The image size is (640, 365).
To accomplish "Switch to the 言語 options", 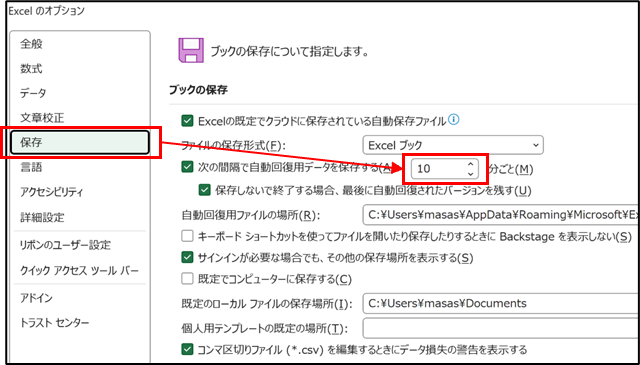I will point(31,167).
